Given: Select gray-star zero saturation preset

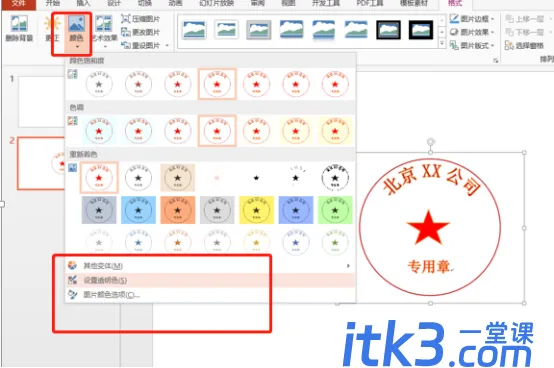Looking at the screenshot, I should coord(99,84).
